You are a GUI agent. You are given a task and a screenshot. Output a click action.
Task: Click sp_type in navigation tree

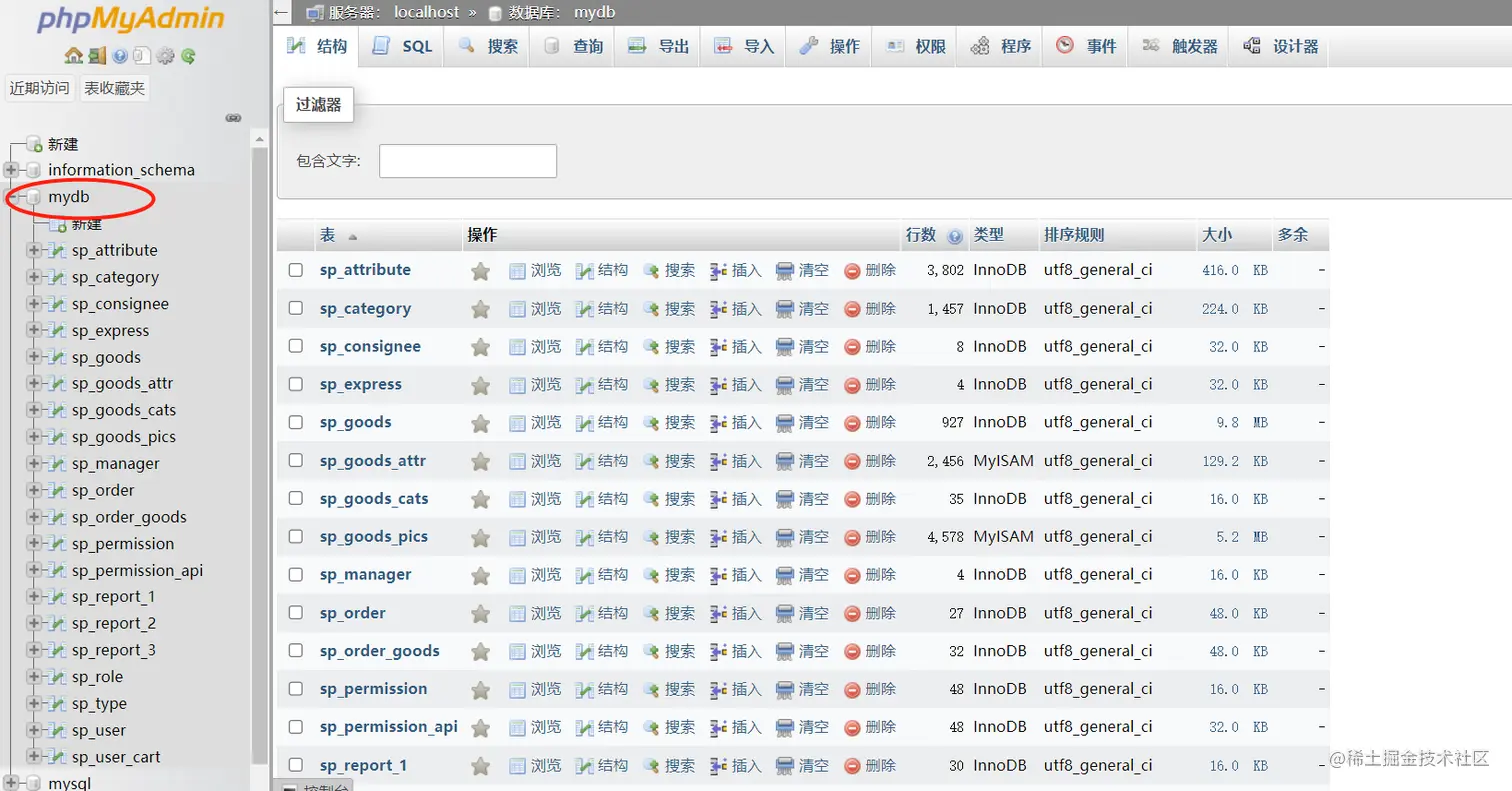[x=99, y=704]
